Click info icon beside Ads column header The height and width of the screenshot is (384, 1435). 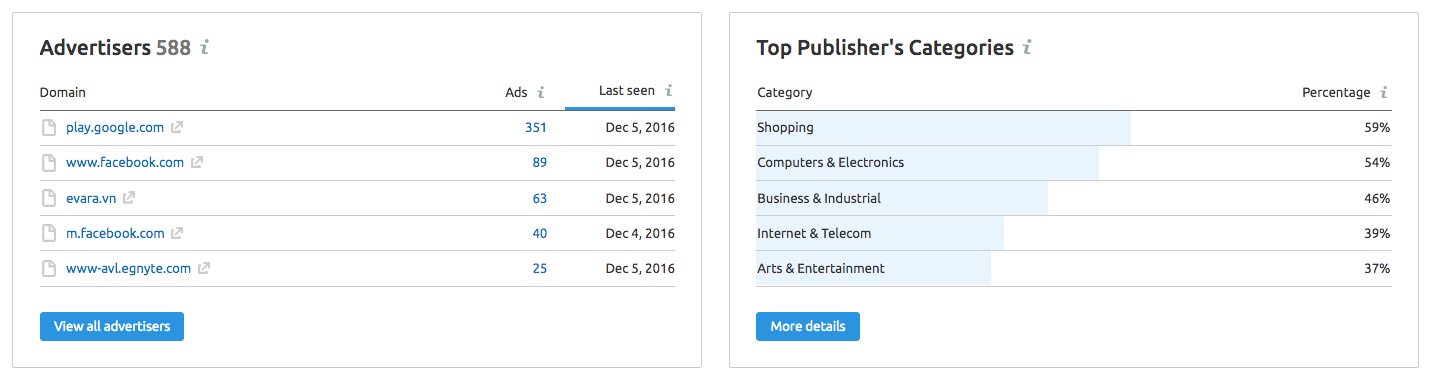click(x=541, y=92)
